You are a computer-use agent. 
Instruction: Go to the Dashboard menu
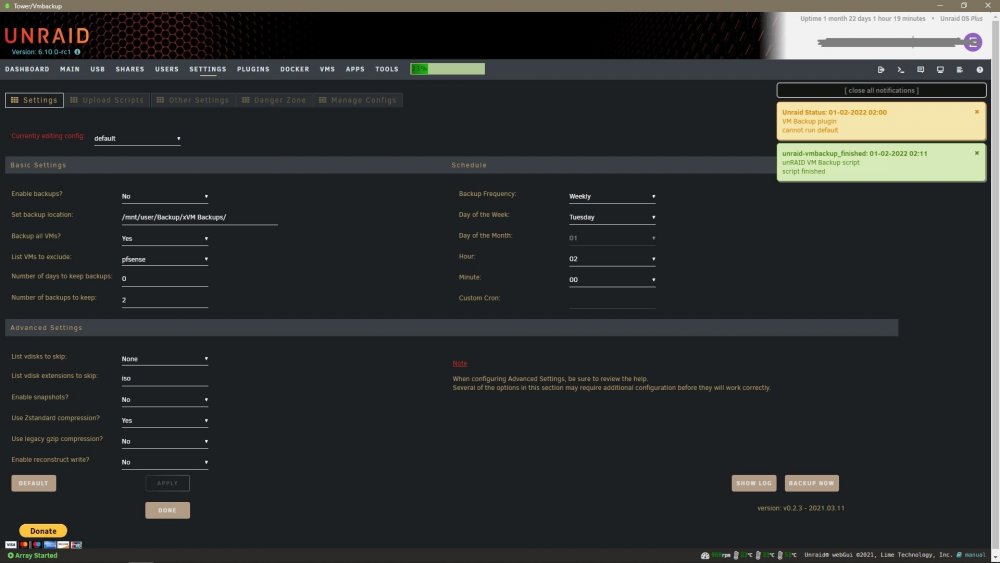tap(27, 69)
